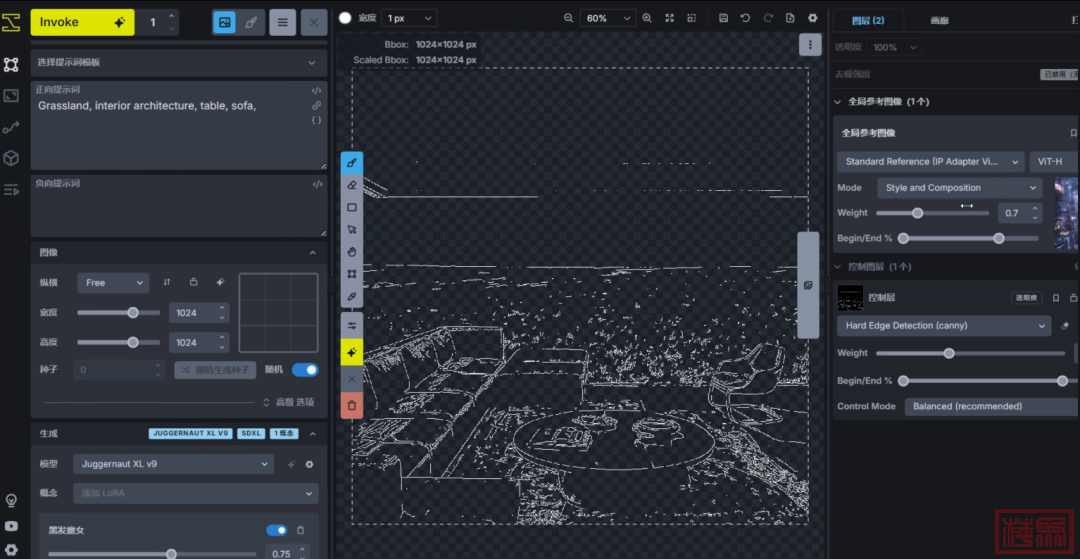Zoom out the canvas with magnifier minus
This screenshot has height=559, width=1080.
pyautogui.click(x=569, y=18)
